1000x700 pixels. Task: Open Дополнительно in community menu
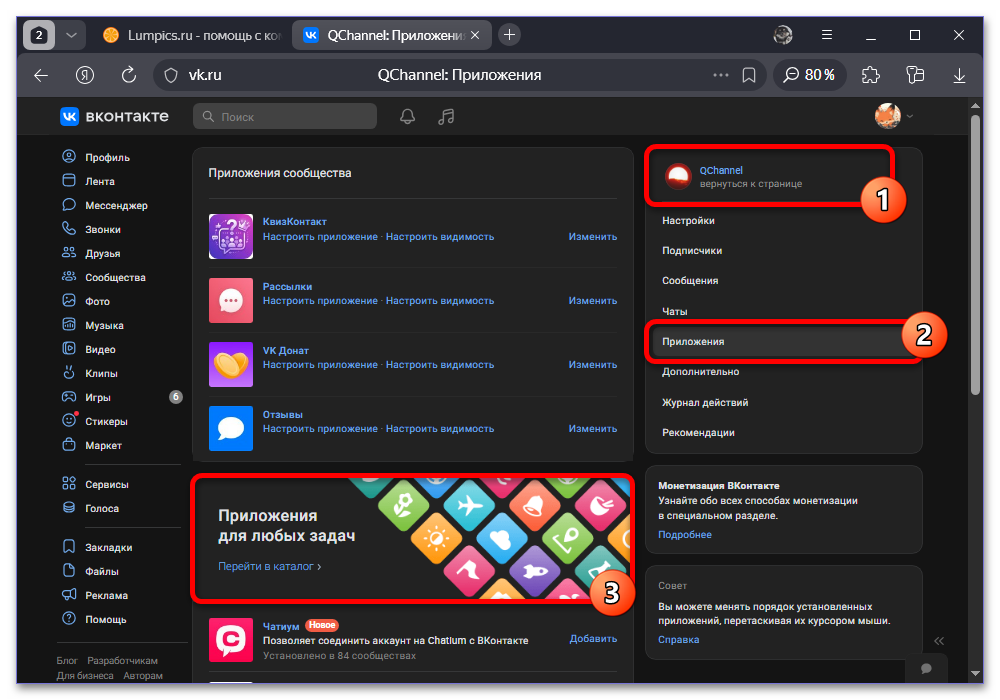tap(700, 372)
